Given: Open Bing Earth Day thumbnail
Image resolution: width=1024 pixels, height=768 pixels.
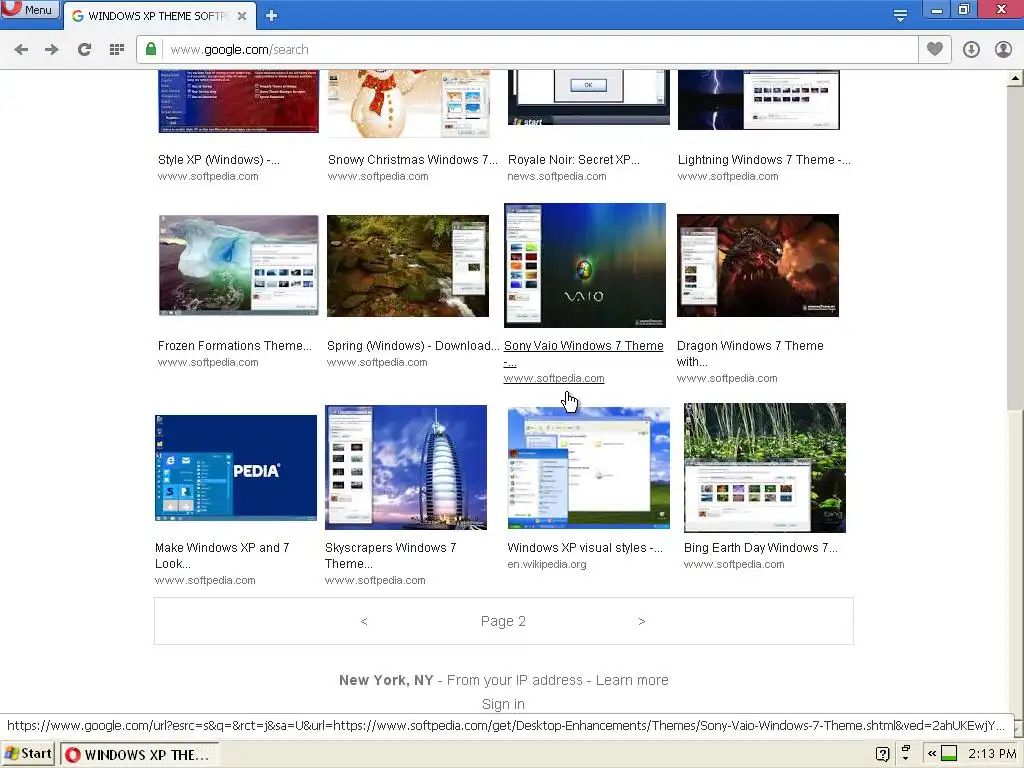Looking at the screenshot, I should (765, 468).
